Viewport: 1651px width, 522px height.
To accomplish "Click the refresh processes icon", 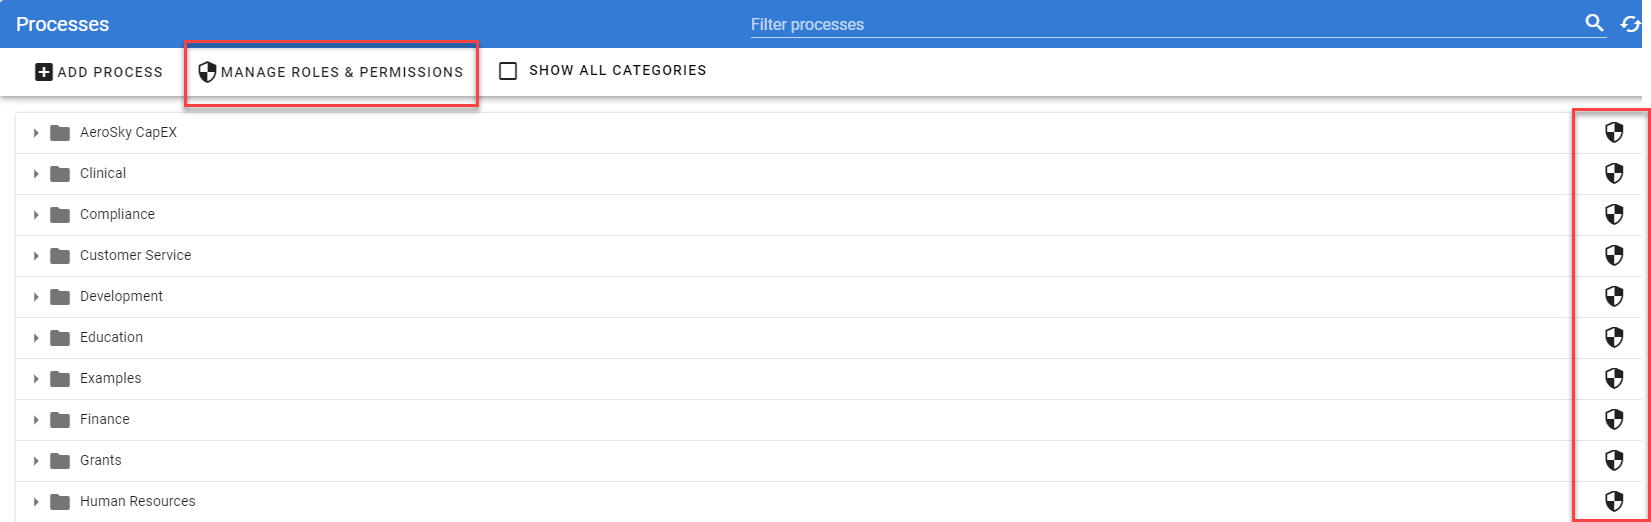I will pyautogui.click(x=1631, y=24).
